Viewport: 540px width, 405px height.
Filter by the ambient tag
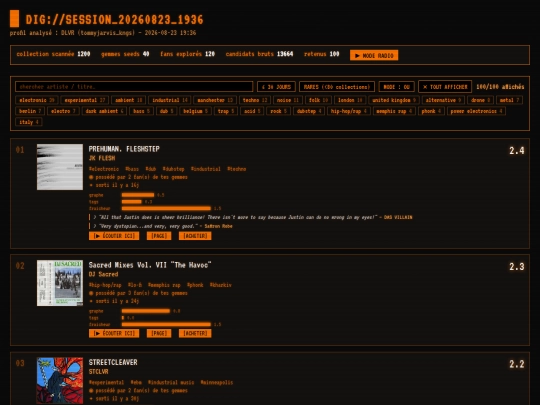128,100
